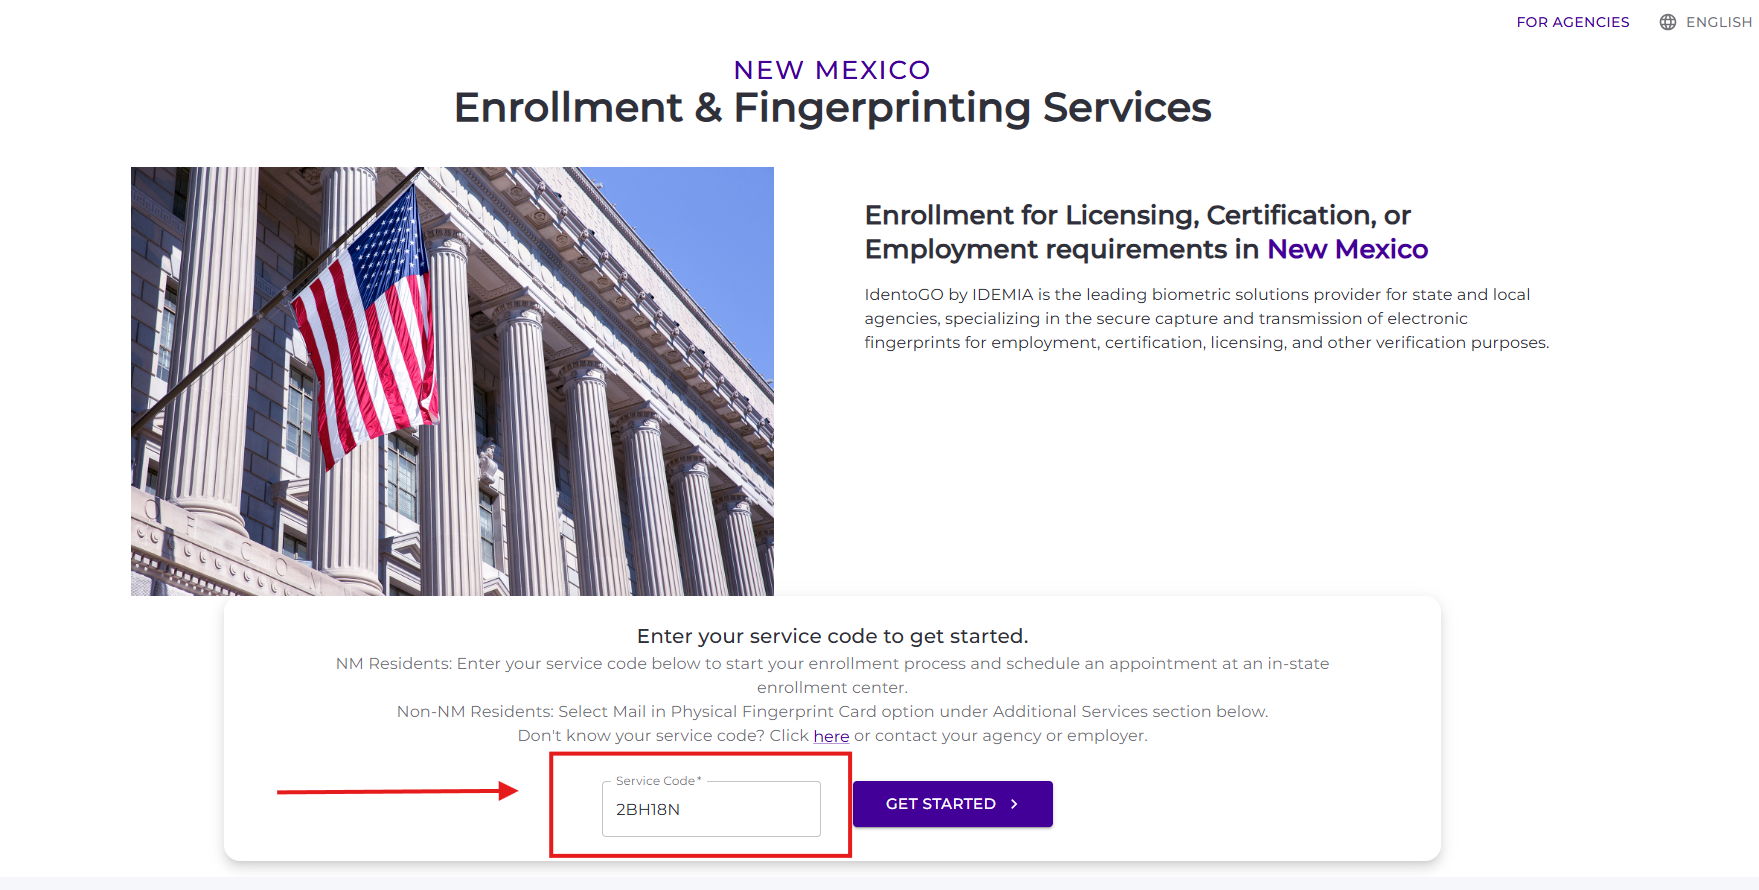Click the NM Residents instruction text

[x=832, y=664]
